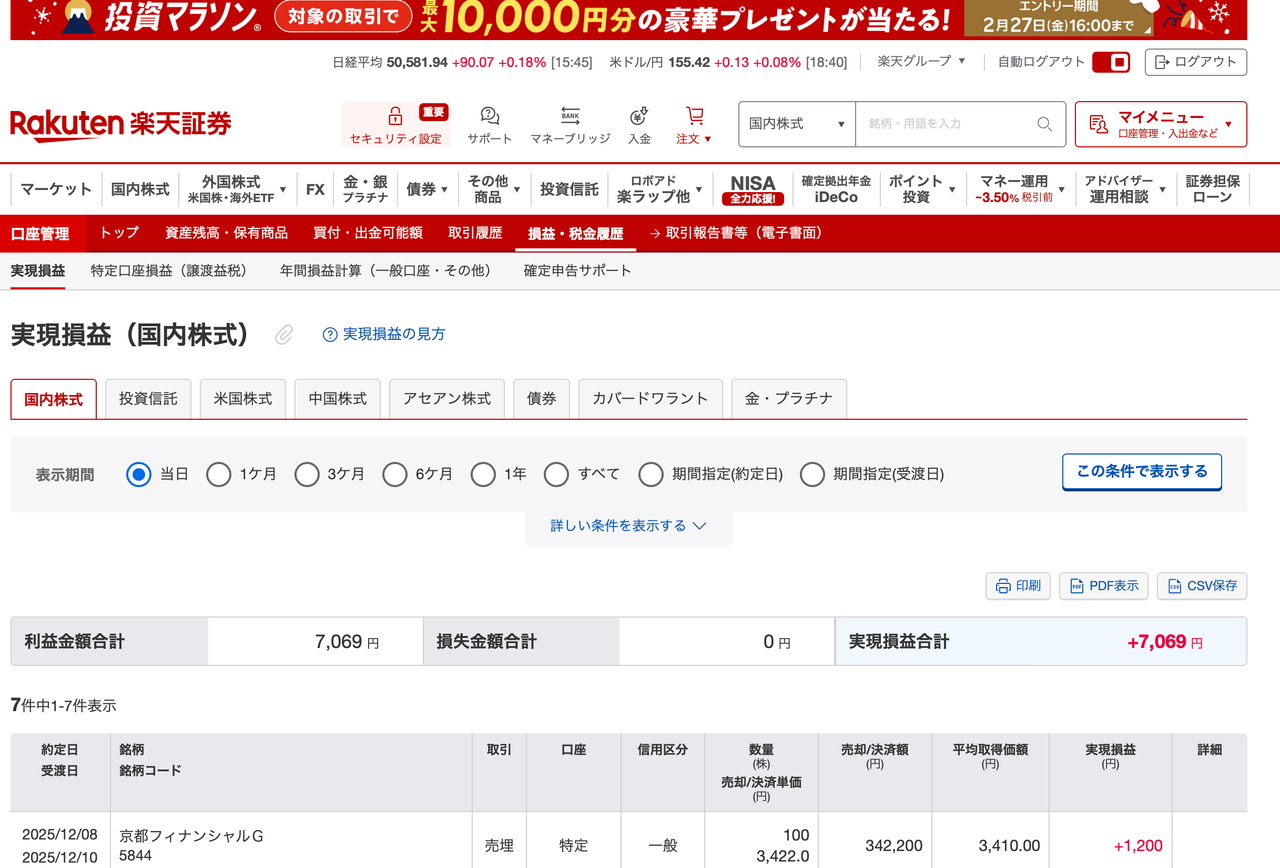The image size is (1280, 868).
Task: Open セキュリティ設定 via the lock icon
Action: pos(394,122)
